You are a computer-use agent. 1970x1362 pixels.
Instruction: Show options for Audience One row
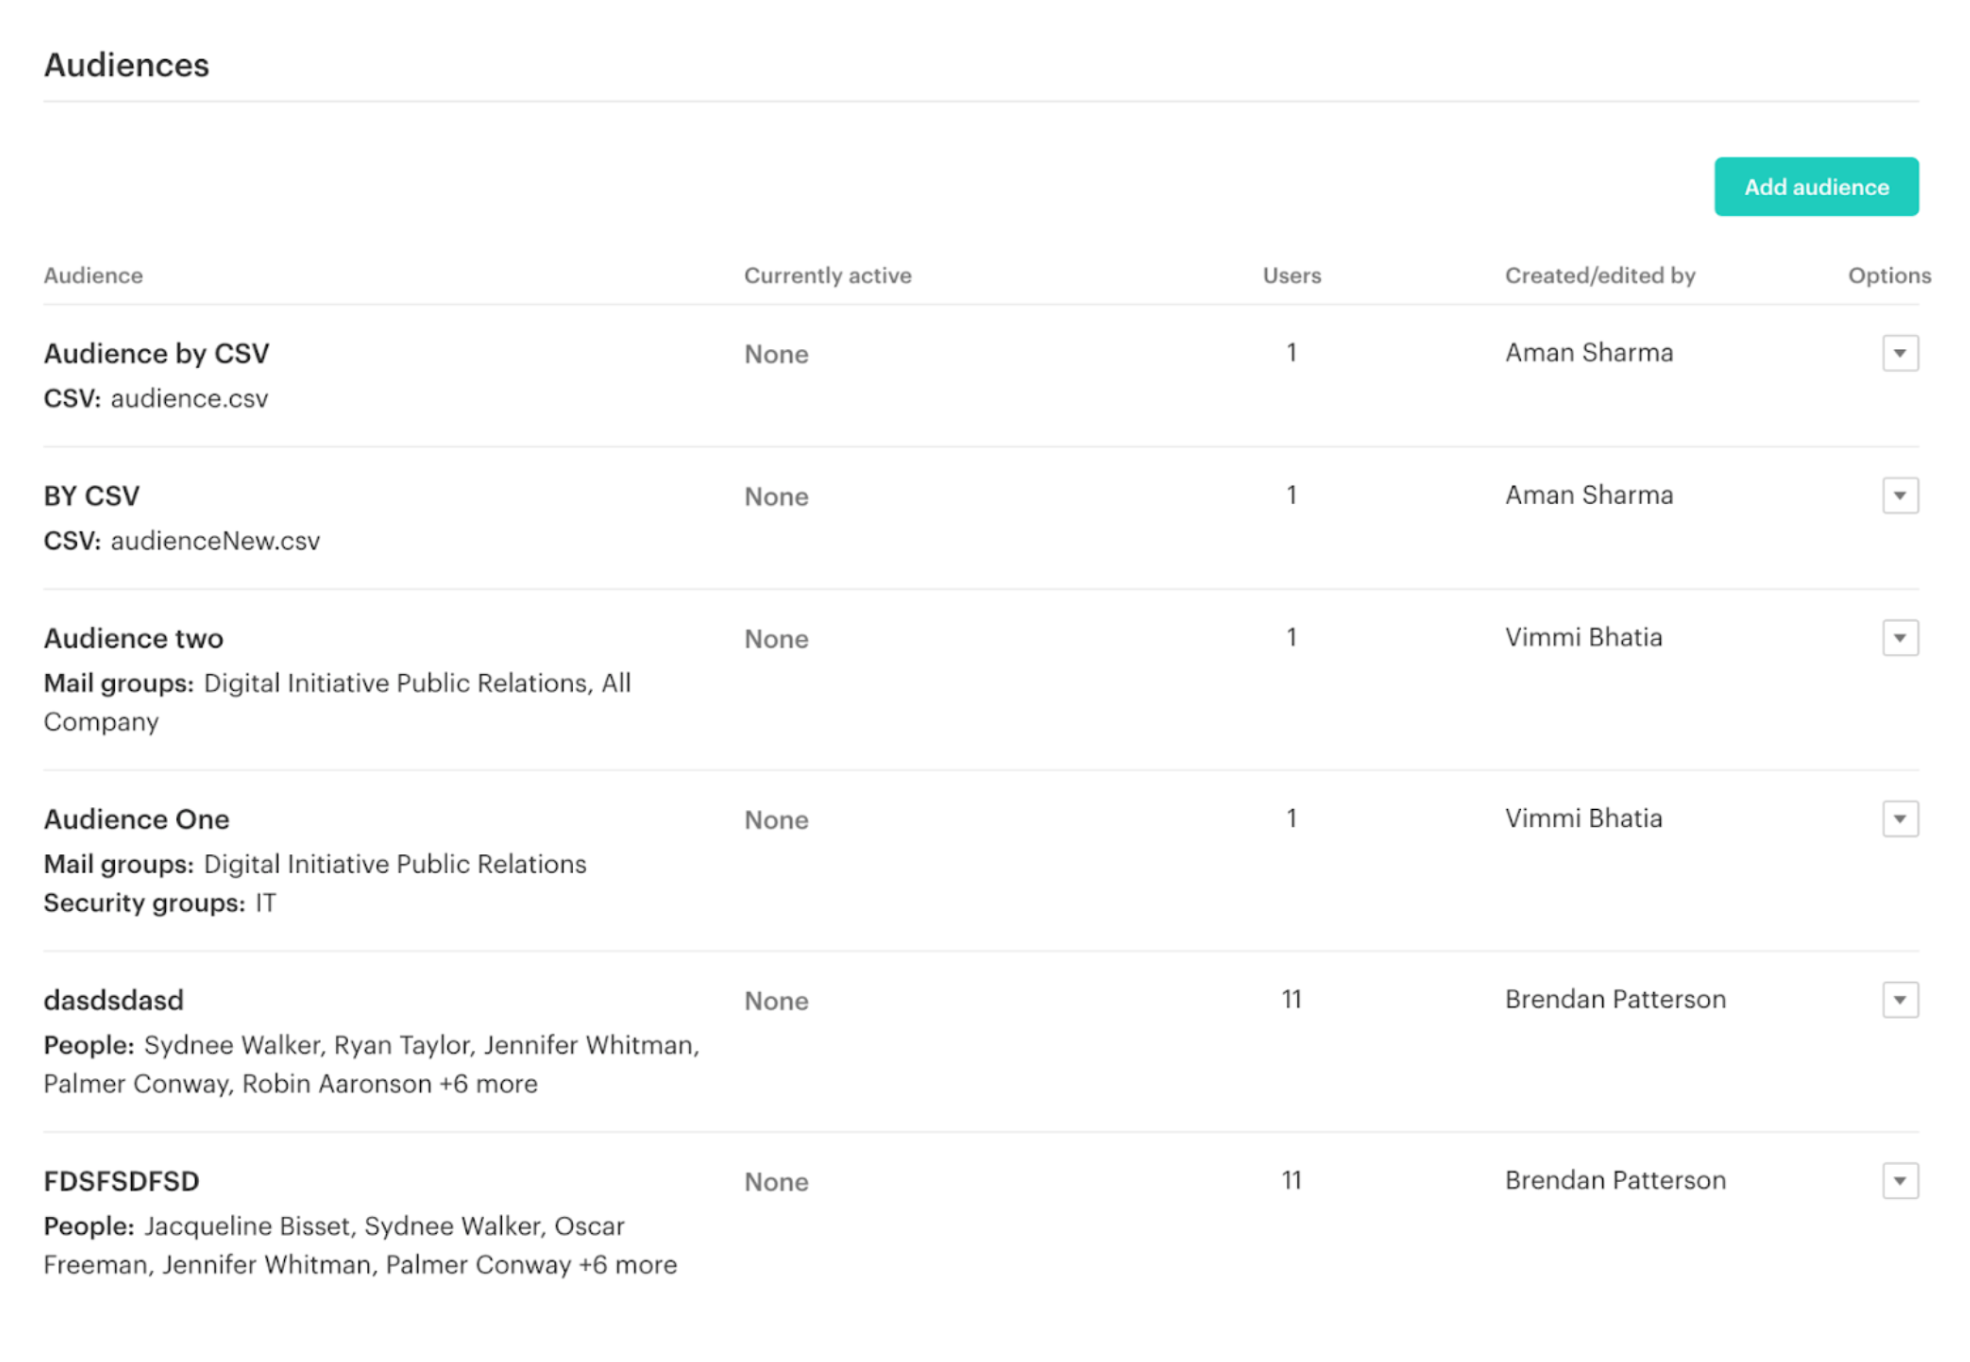1899,819
